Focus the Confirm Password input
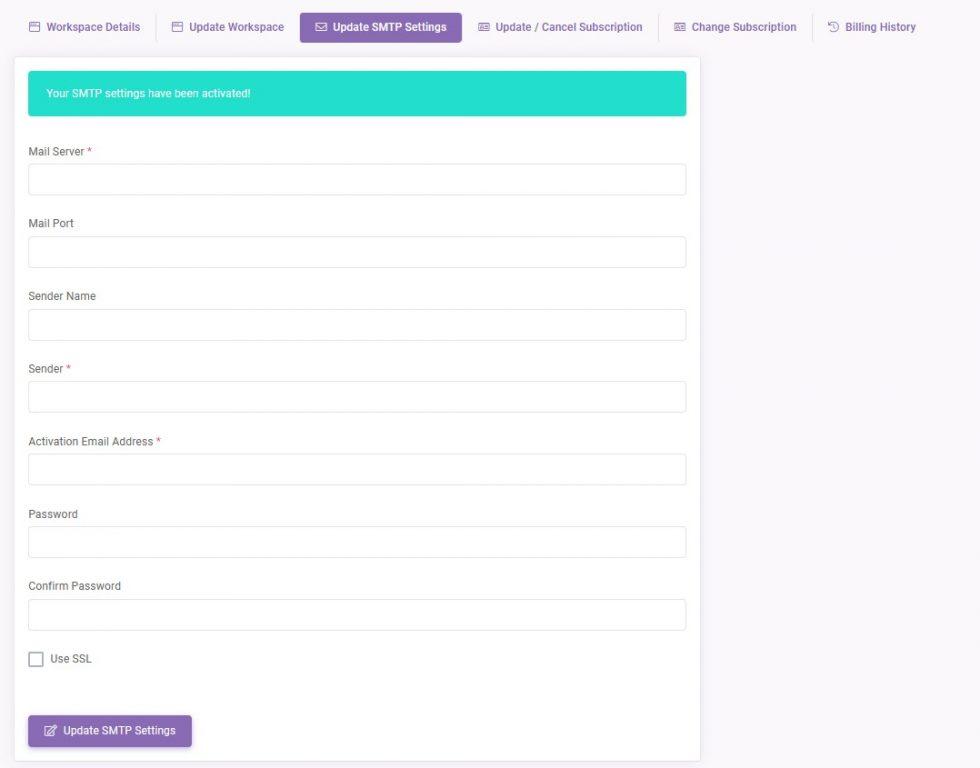Viewport: 980px width, 768px height. [357, 615]
